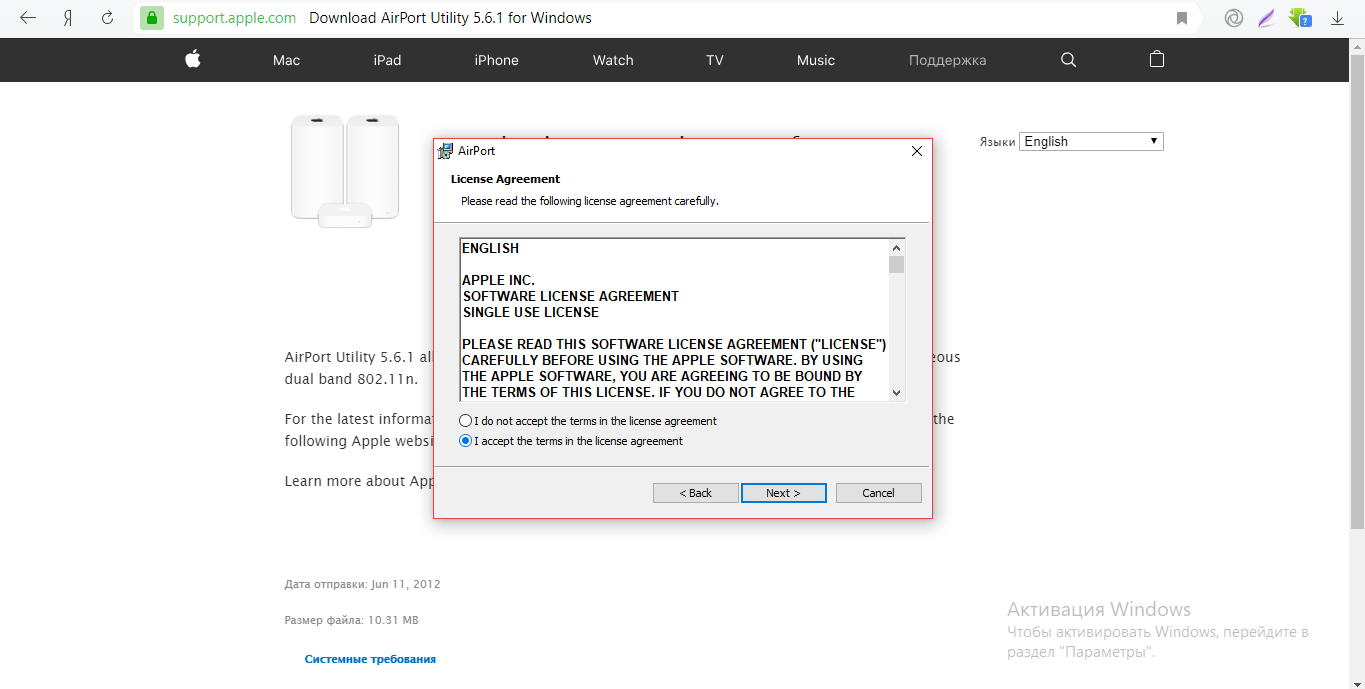Open the Mac menu item
The image size is (1365, 689).
coord(286,60)
